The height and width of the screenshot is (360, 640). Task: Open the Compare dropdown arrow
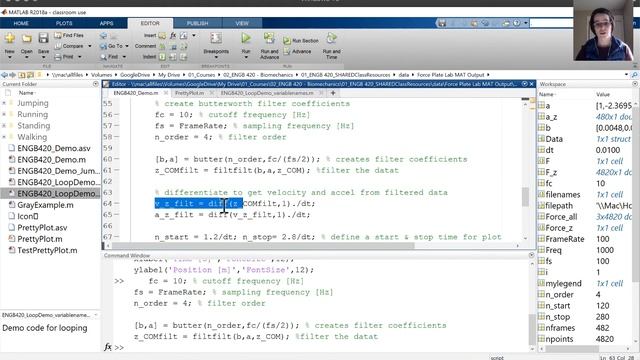pos(90,46)
